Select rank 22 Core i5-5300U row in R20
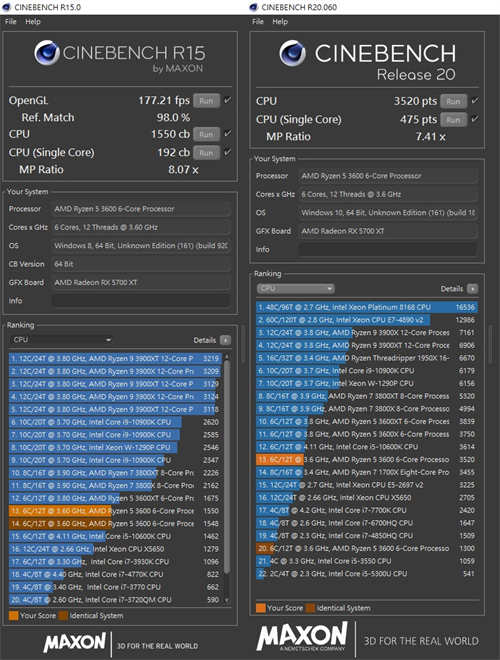 [x=367, y=574]
